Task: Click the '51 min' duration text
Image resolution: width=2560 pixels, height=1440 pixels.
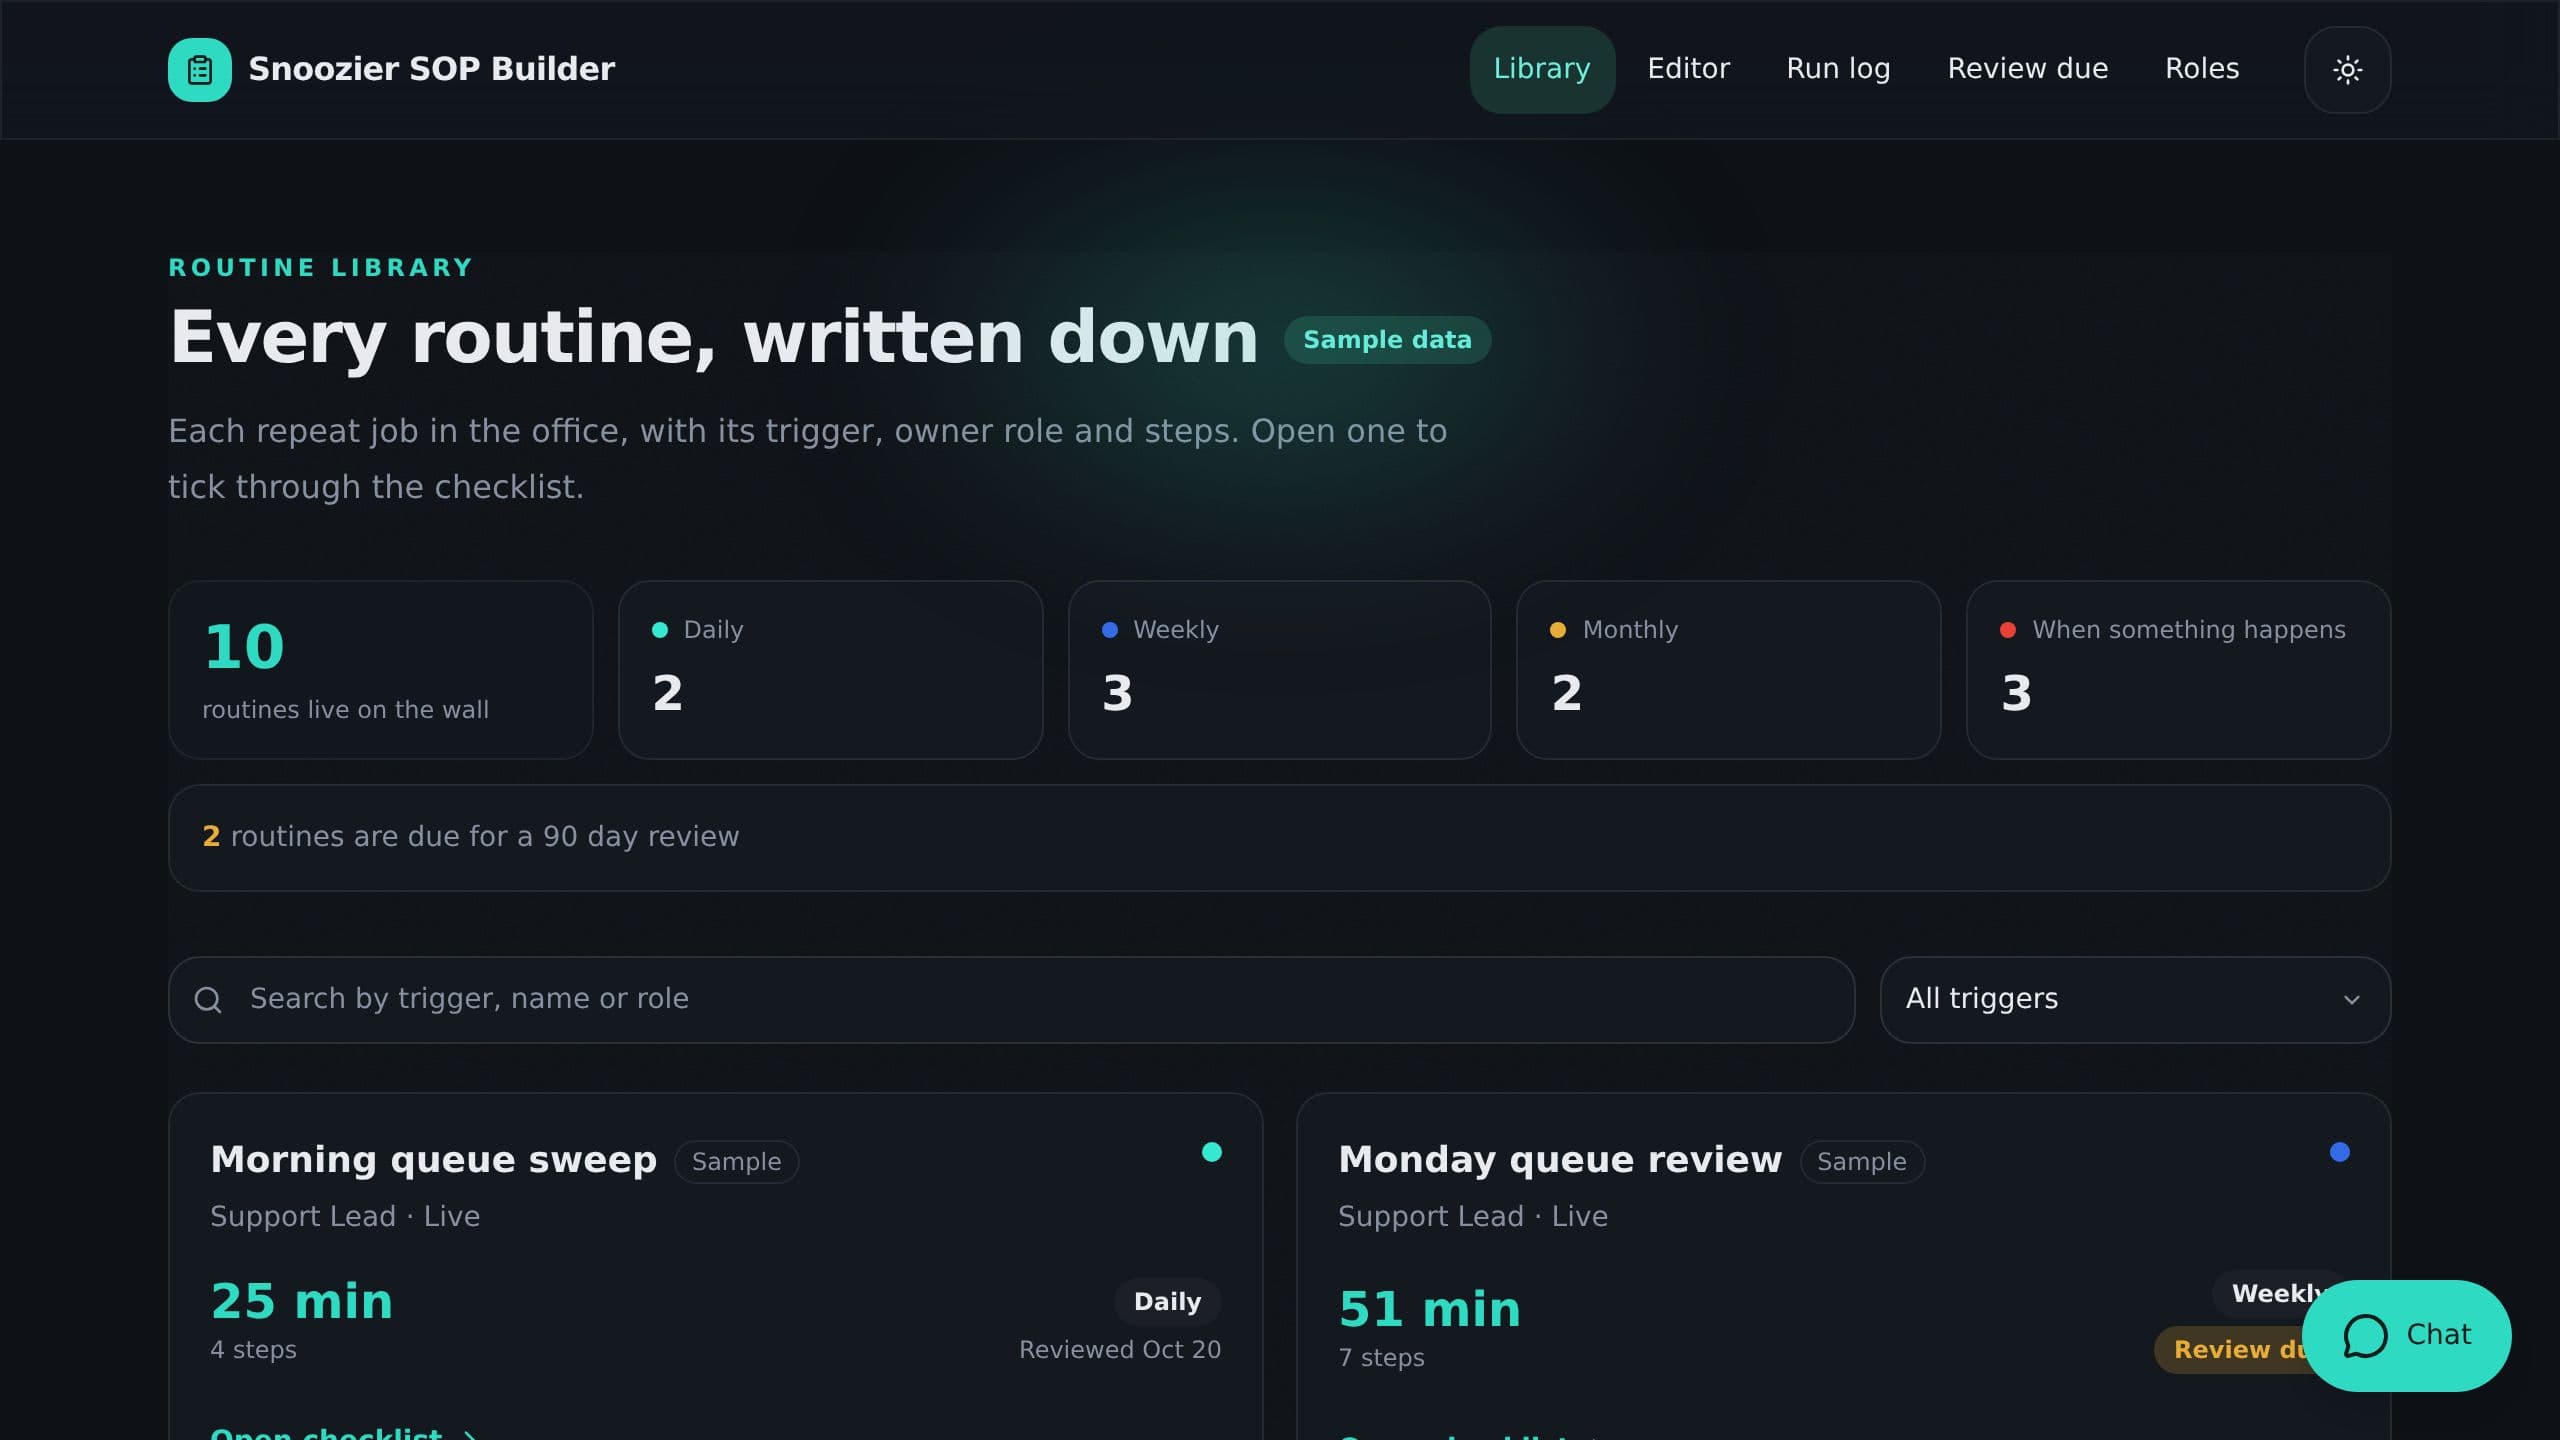Action: tap(1429, 1310)
